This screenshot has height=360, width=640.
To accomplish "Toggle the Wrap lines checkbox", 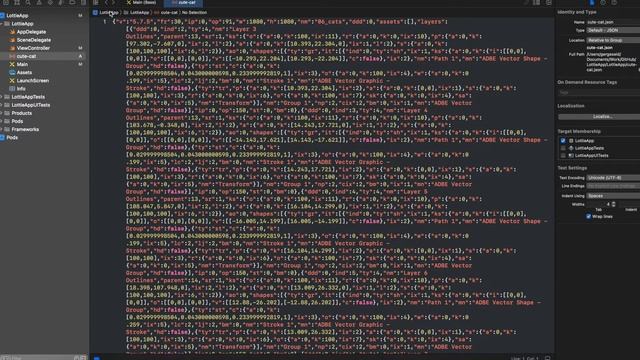I will (x=589, y=217).
